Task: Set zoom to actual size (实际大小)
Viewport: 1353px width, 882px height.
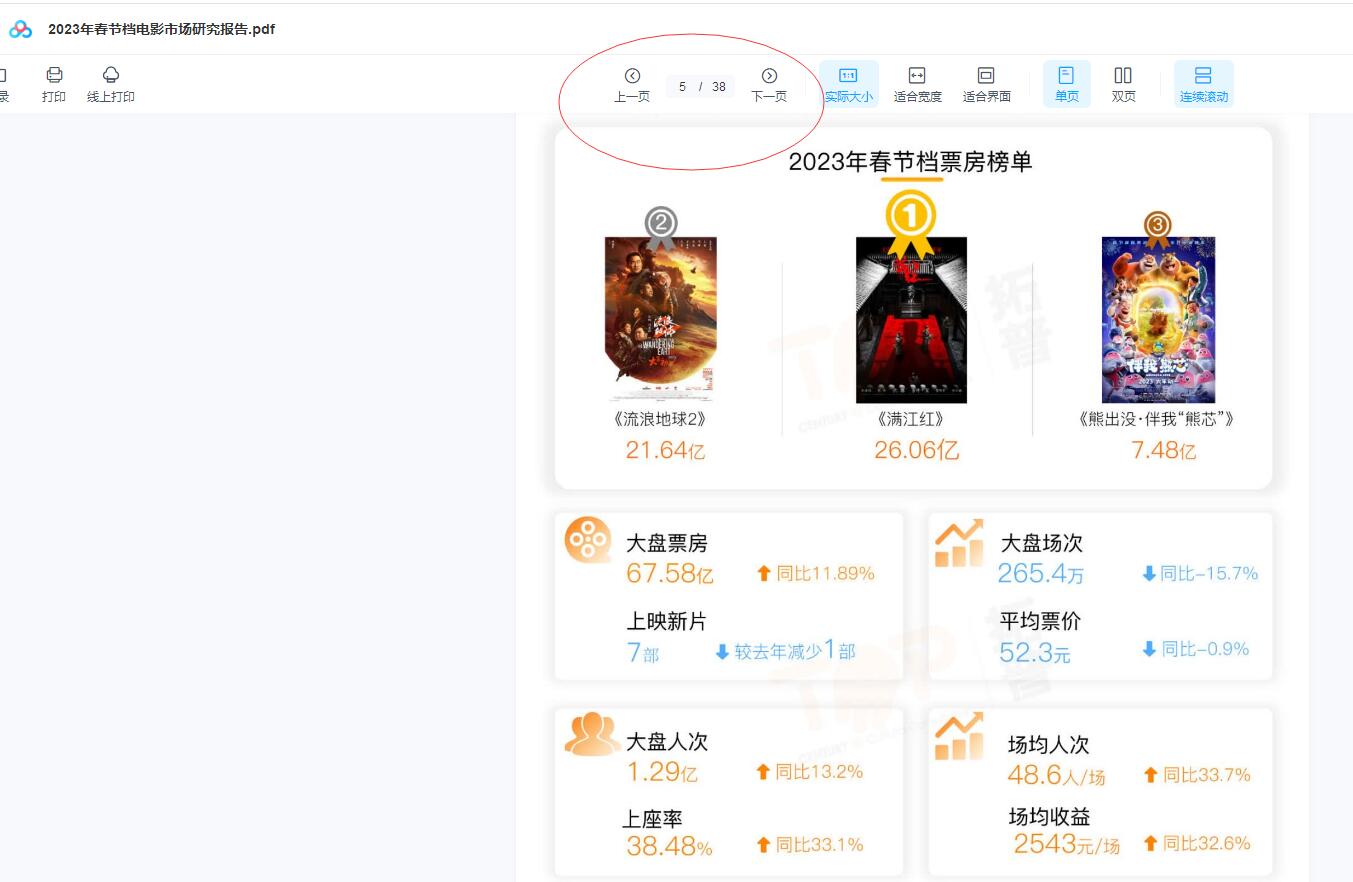Action: coord(848,84)
